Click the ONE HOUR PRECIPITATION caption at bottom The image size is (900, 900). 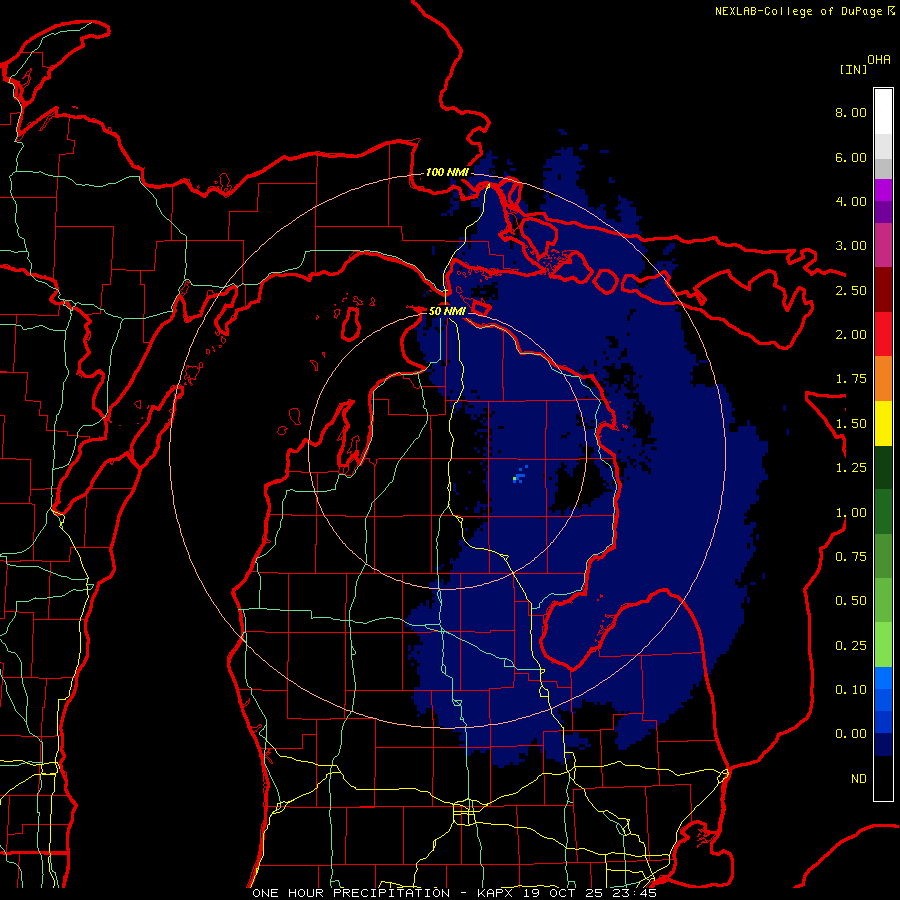(454, 893)
